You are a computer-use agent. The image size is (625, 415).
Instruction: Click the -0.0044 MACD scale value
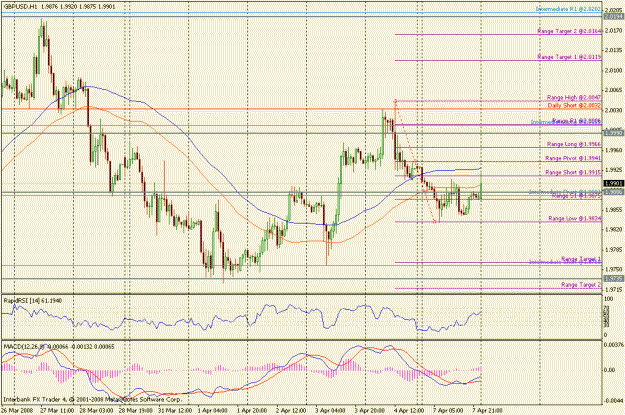click(x=613, y=401)
